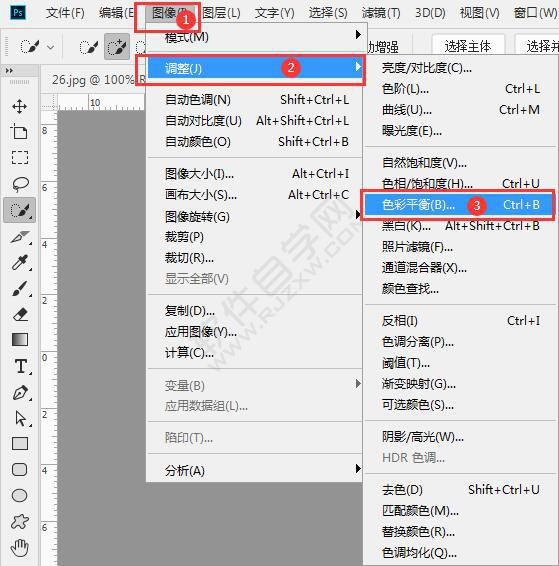559x566 pixels.
Task: Open 色阶(L) adjustment
Action: tap(460, 88)
